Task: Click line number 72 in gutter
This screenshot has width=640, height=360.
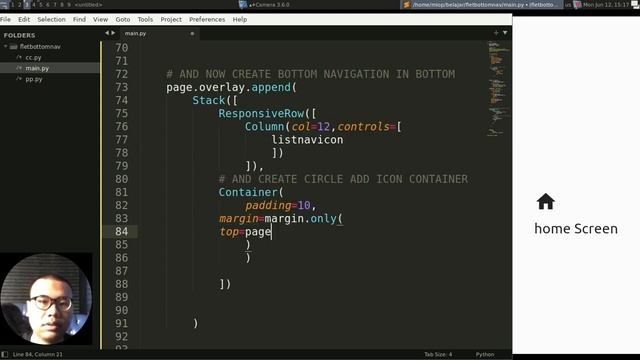Action: (x=122, y=74)
